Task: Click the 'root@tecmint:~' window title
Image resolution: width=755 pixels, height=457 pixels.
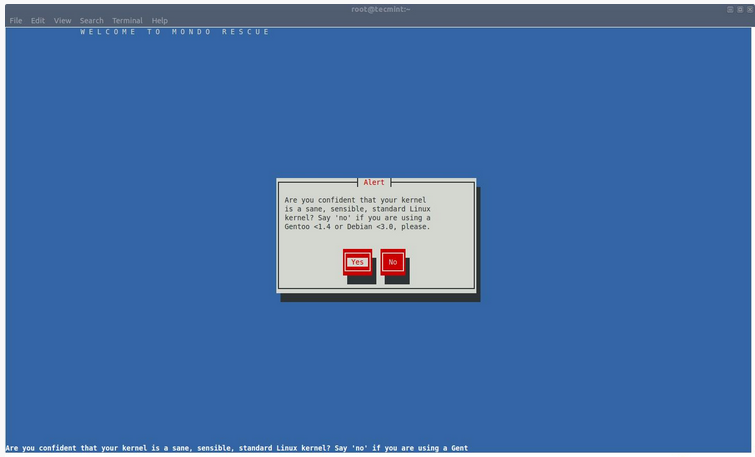Action: click(380, 9)
